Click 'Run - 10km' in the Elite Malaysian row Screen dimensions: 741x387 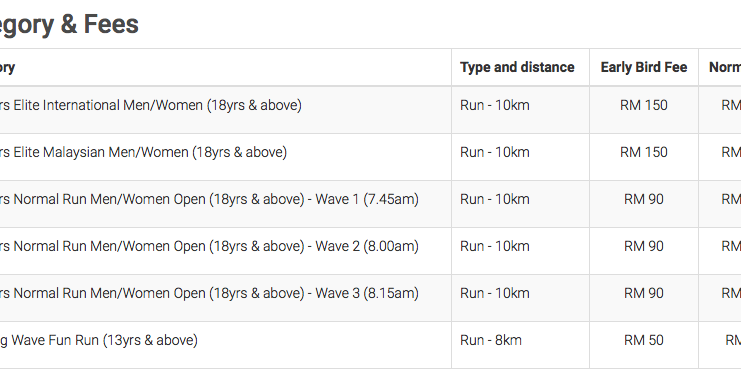point(495,152)
